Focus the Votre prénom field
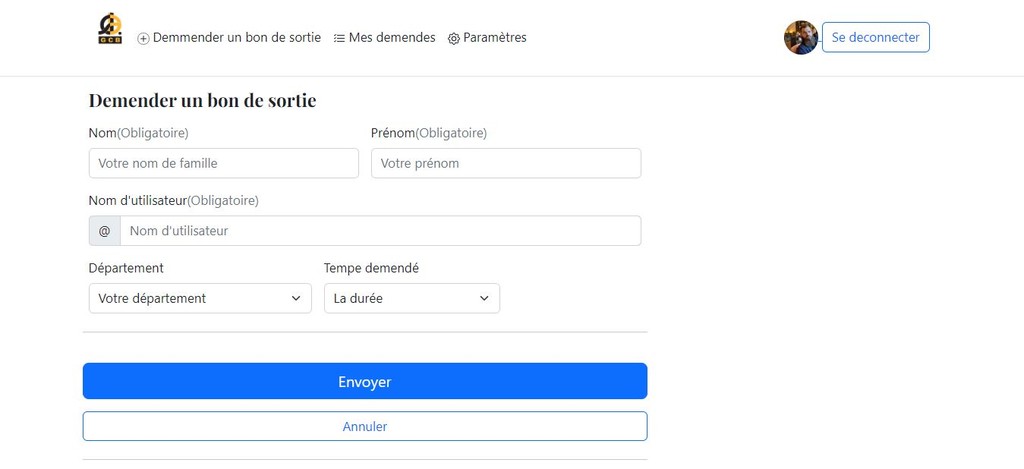Screen dimensions: 1024x469 tap(506, 163)
